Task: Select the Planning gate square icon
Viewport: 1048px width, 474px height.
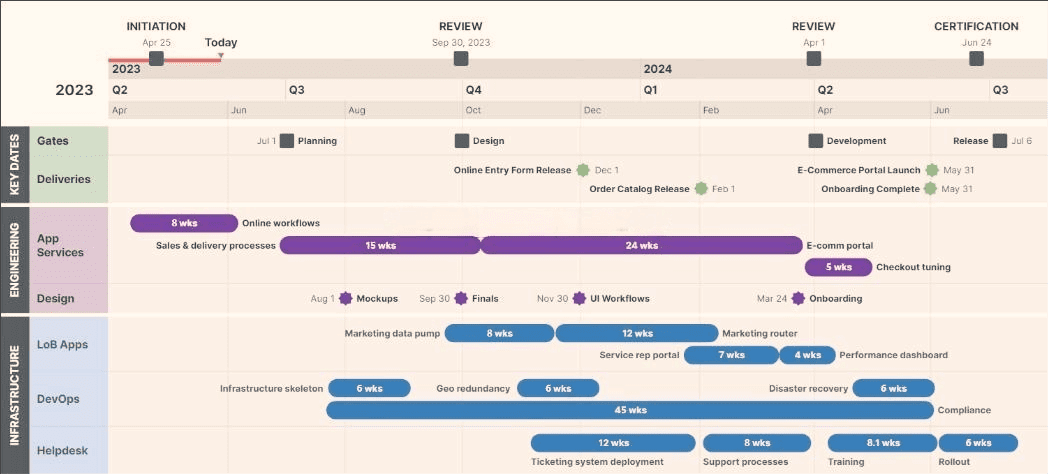Action: pyautogui.click(x=287, y=141)
